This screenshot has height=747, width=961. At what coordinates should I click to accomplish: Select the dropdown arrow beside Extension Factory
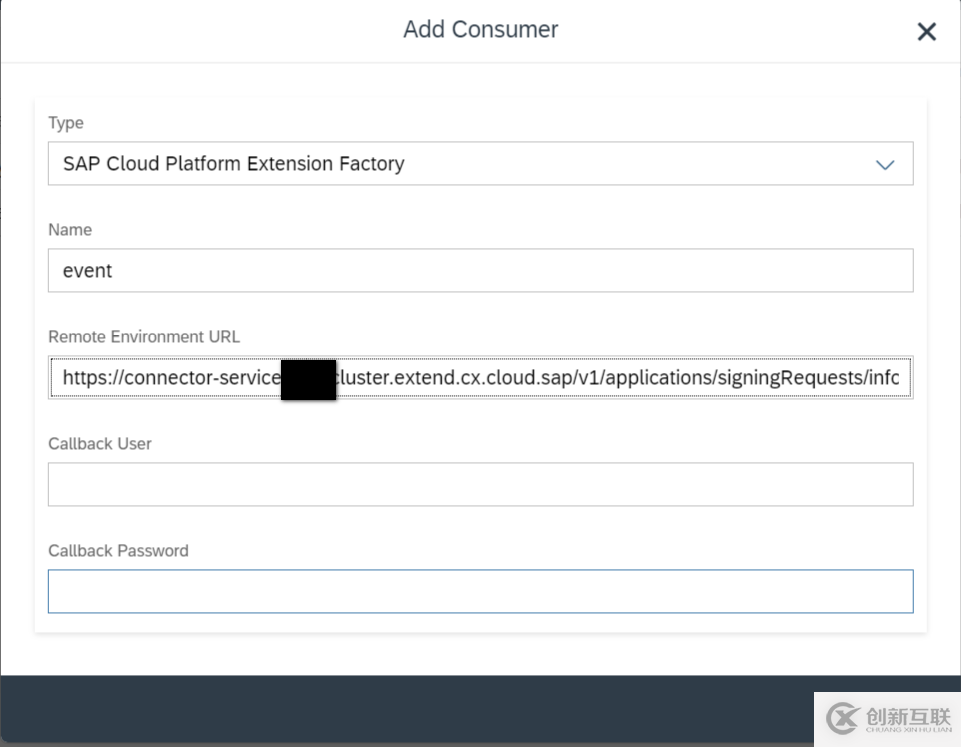[x=884, y=163]
